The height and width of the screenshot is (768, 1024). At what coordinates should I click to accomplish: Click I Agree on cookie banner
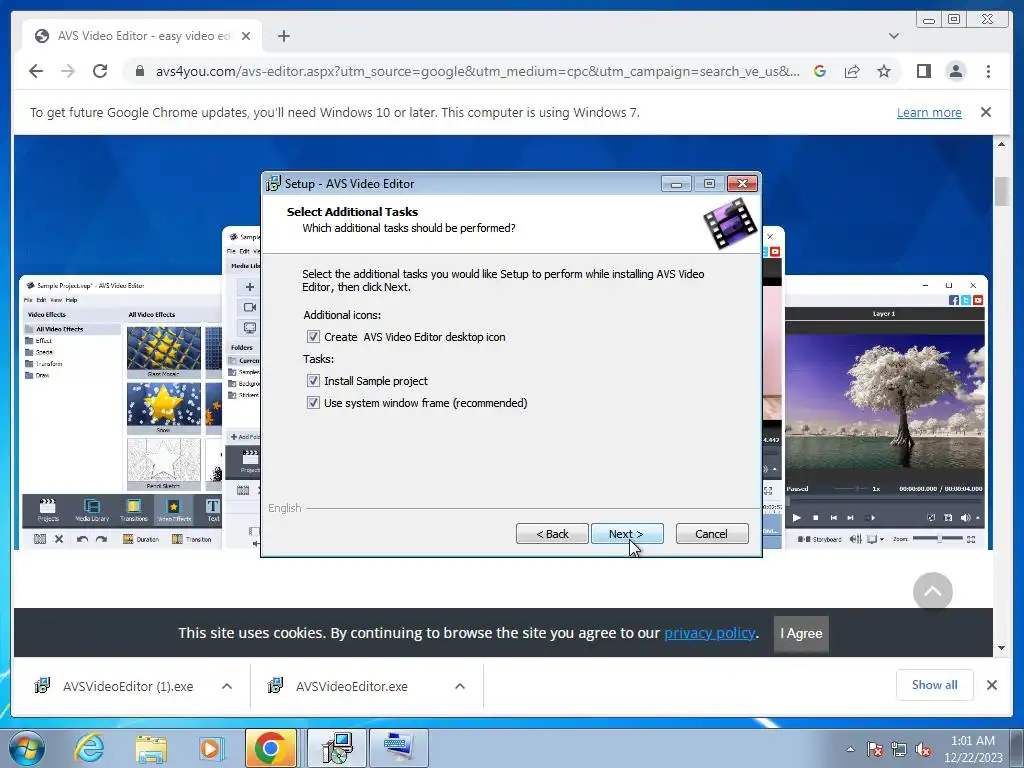coord(801,633)
